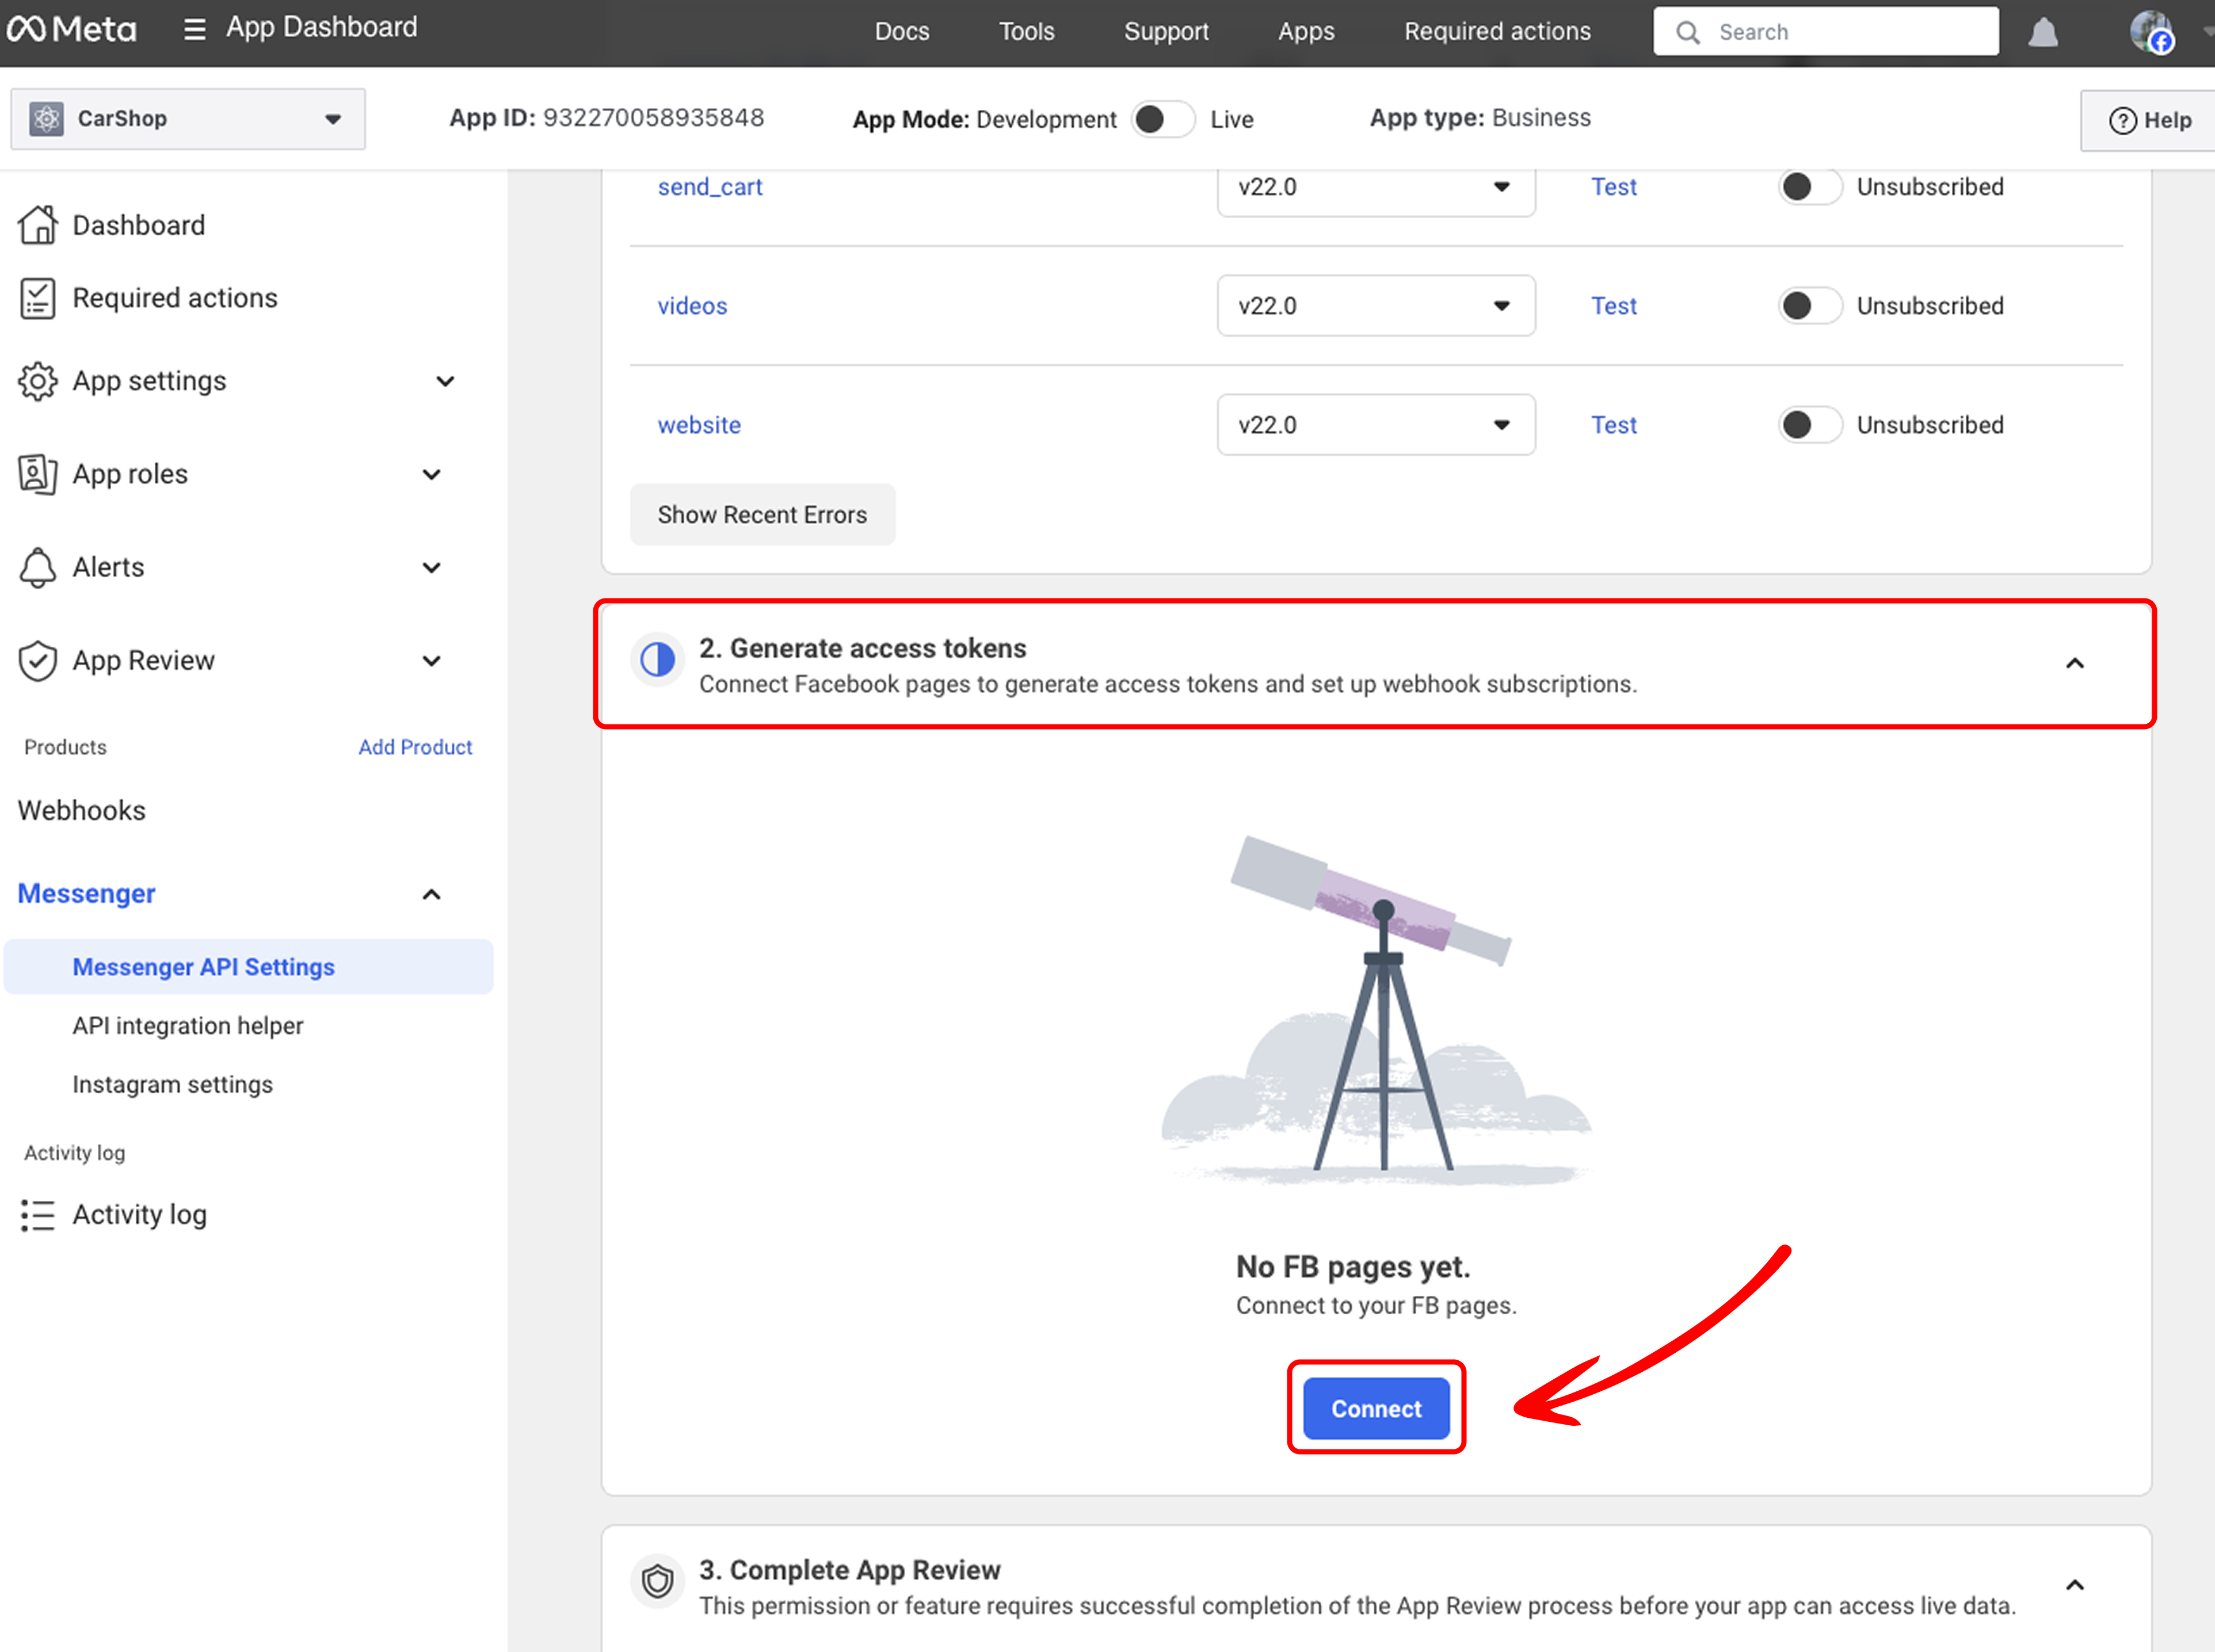This screenshot has width=2215, height=1652.
Task: Toggle subscription for website field
Action: click(1811, 425)
